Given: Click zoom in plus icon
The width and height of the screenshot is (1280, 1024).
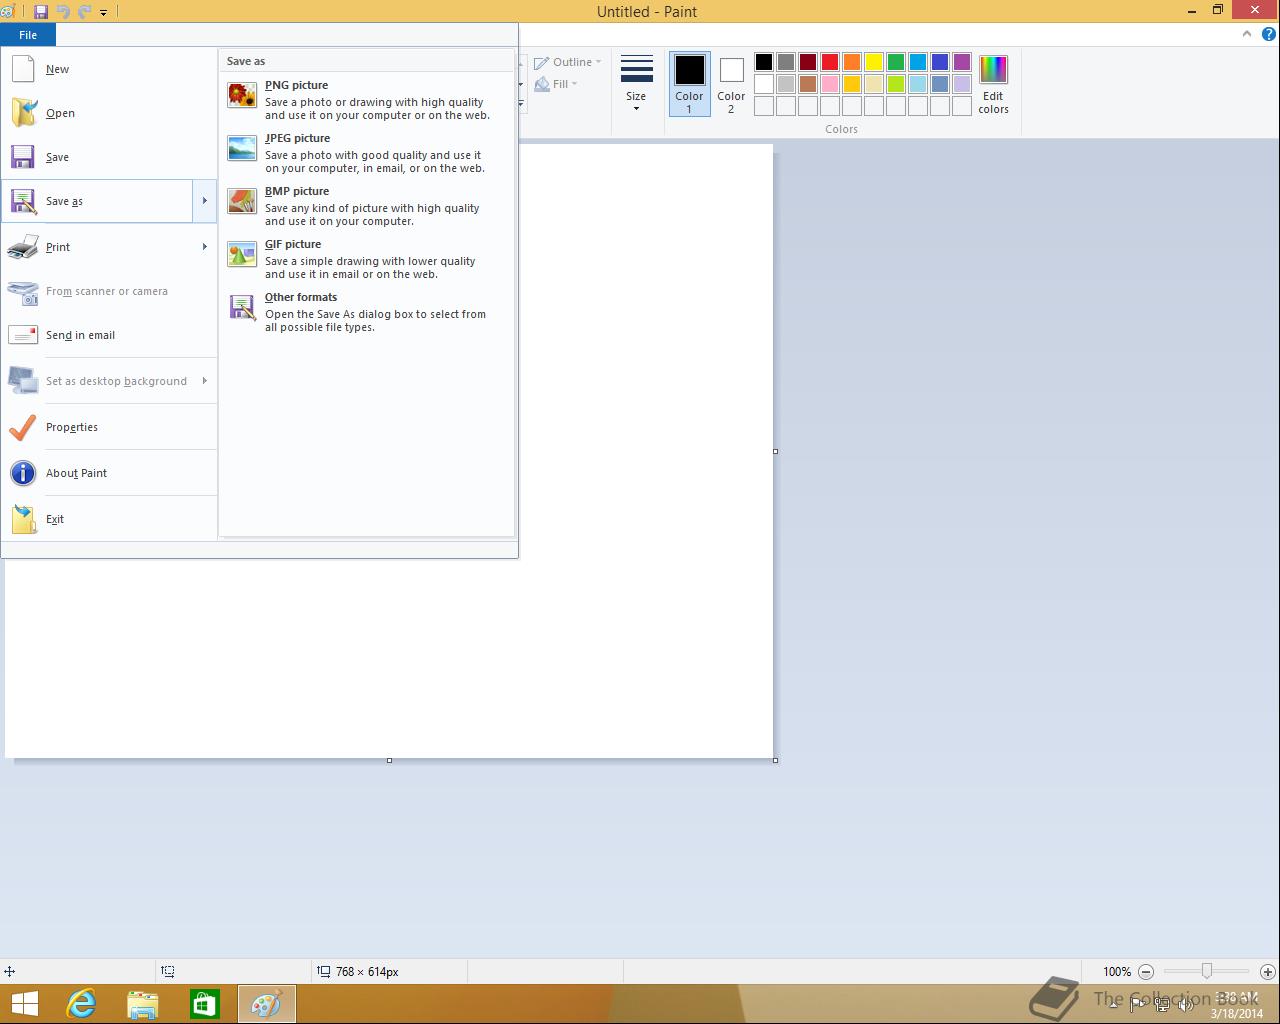Looking at the screenshot, I should pos(1267,971).
